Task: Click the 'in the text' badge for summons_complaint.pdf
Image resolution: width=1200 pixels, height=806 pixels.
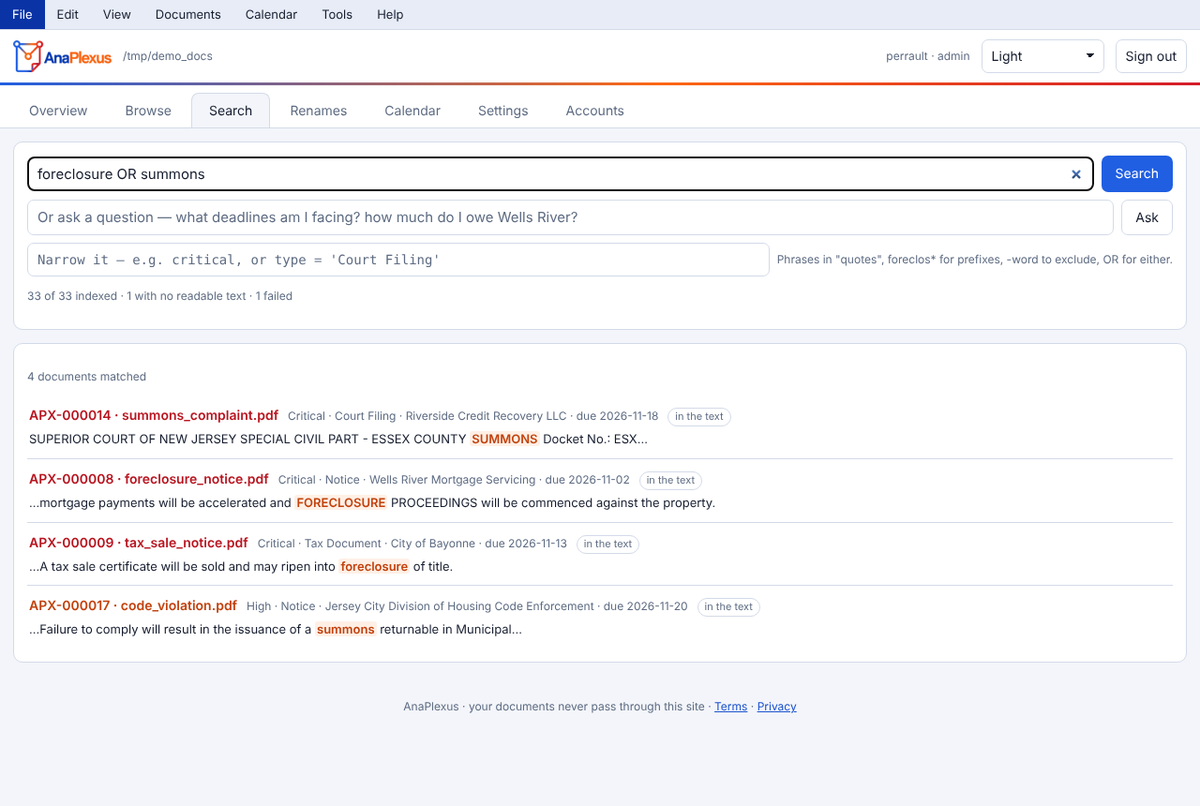Action: [699, 416]
